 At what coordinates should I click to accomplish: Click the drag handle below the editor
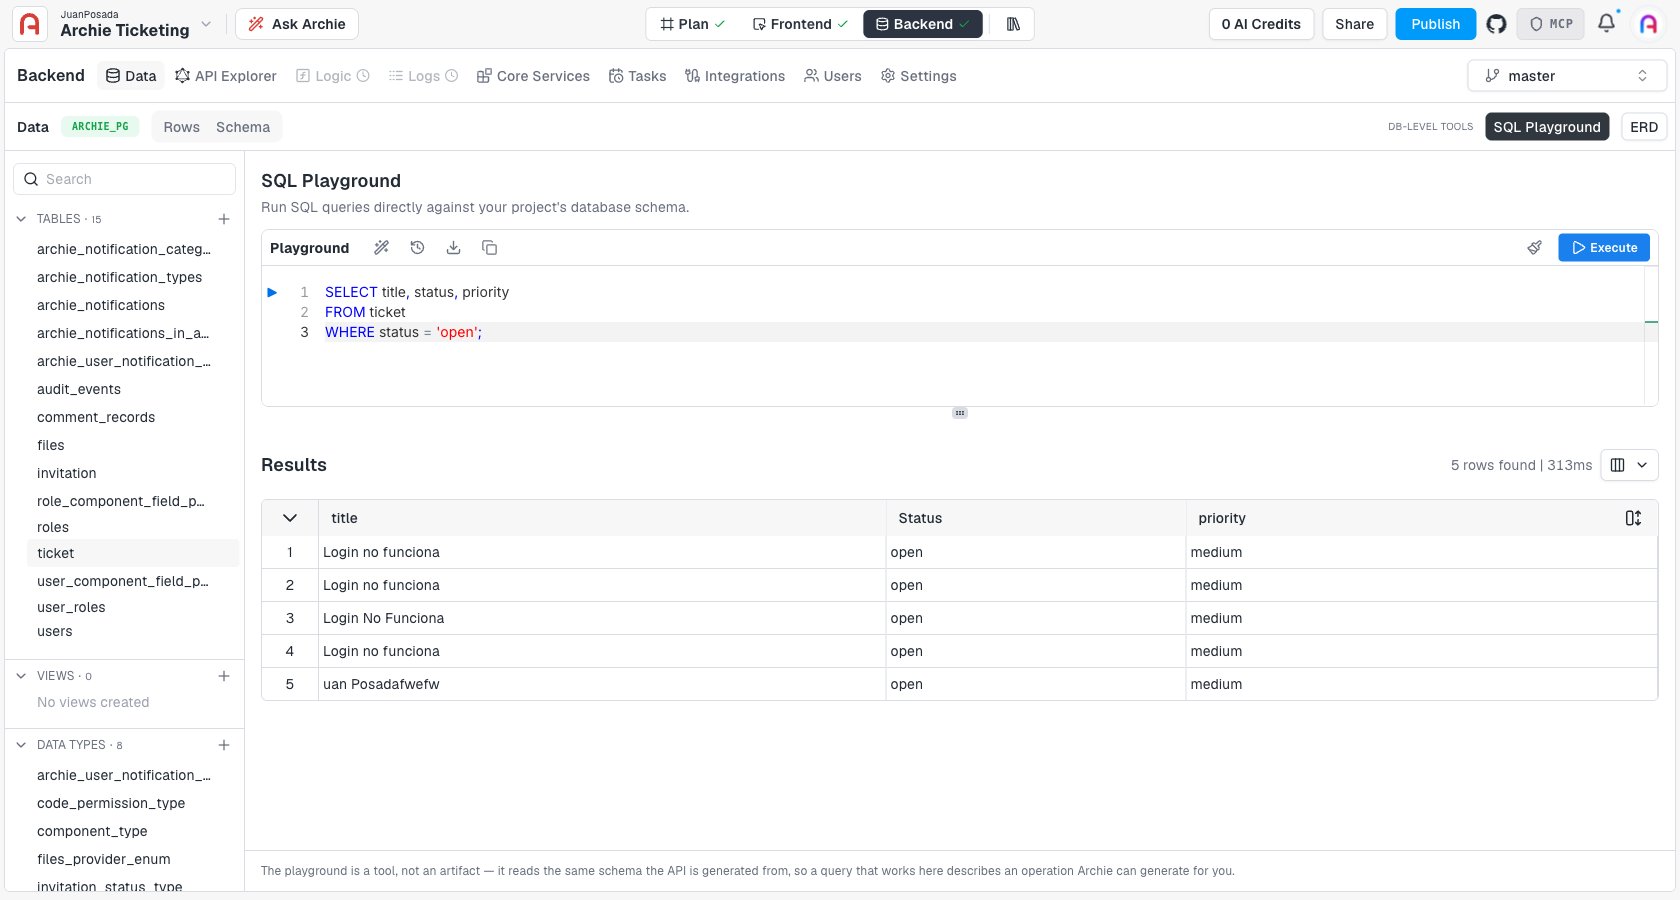click(x=960, y=413)
